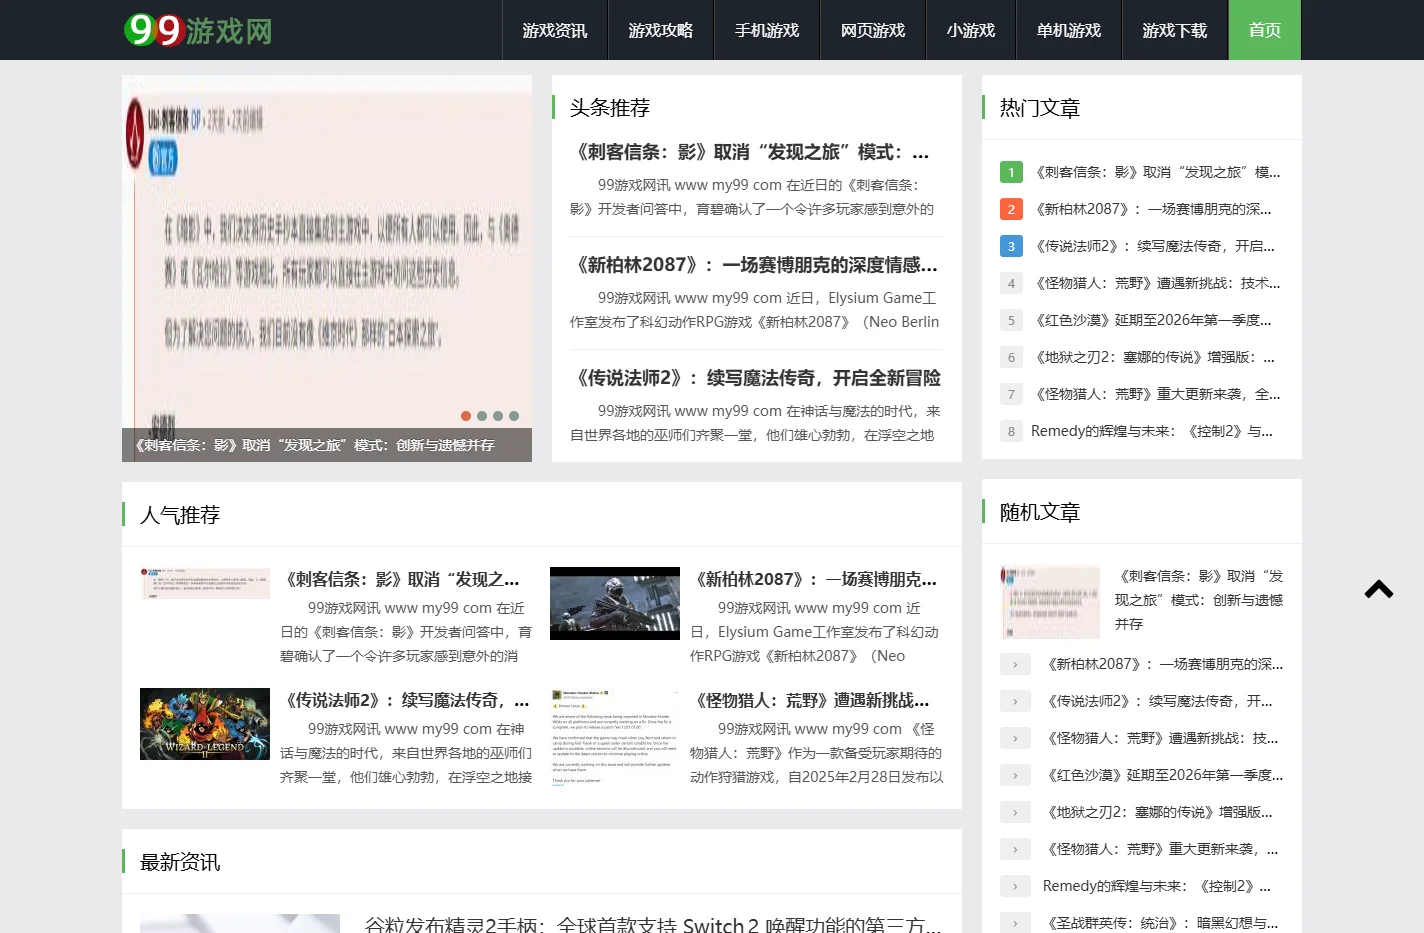Click chevron beside random 《传说法师2》
1424x933 pixels.
point(1015,701)
